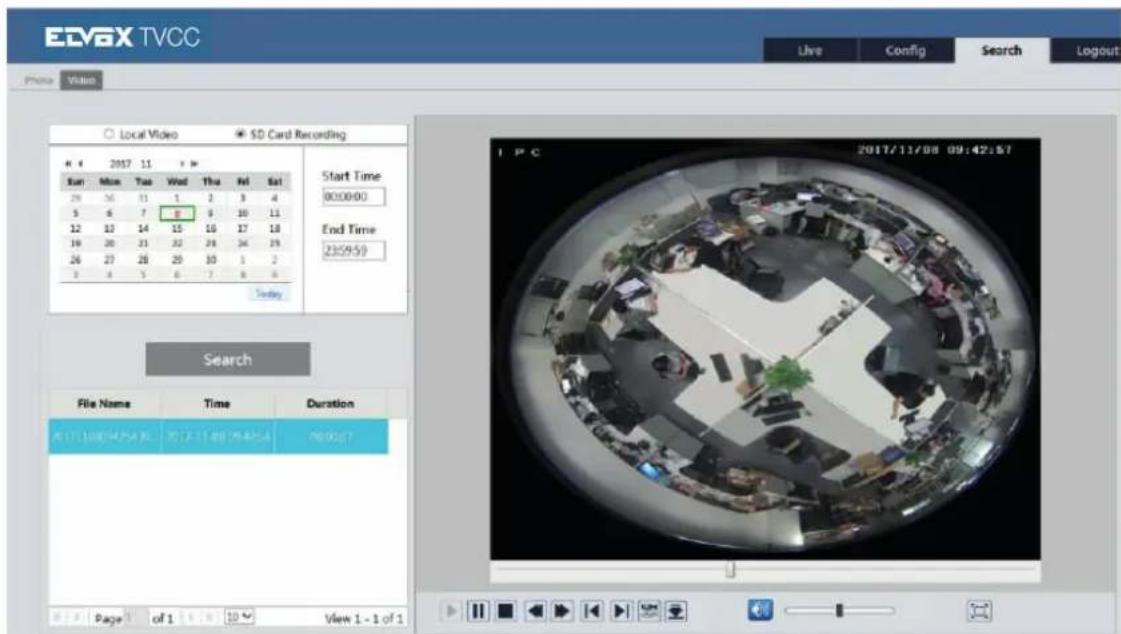Click the Today link in calendar
Screen dimensions: 1121x634
click(269, 294)
